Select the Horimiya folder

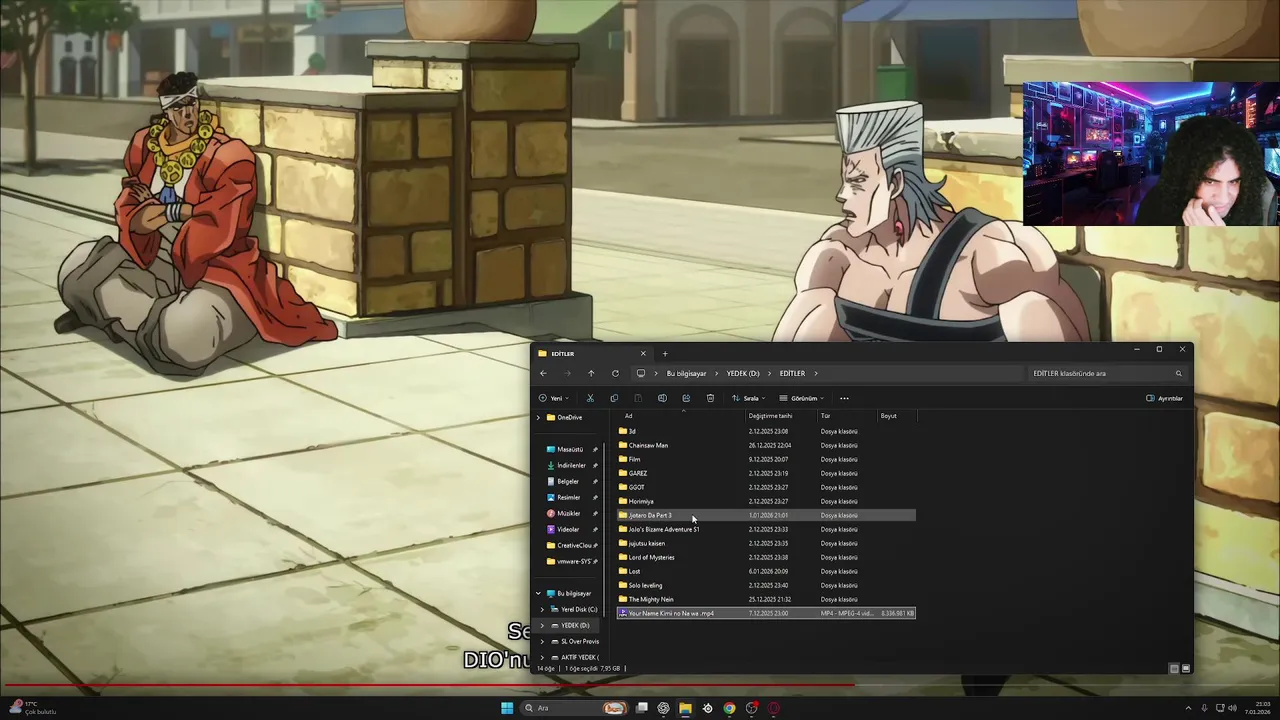[766, 501]
